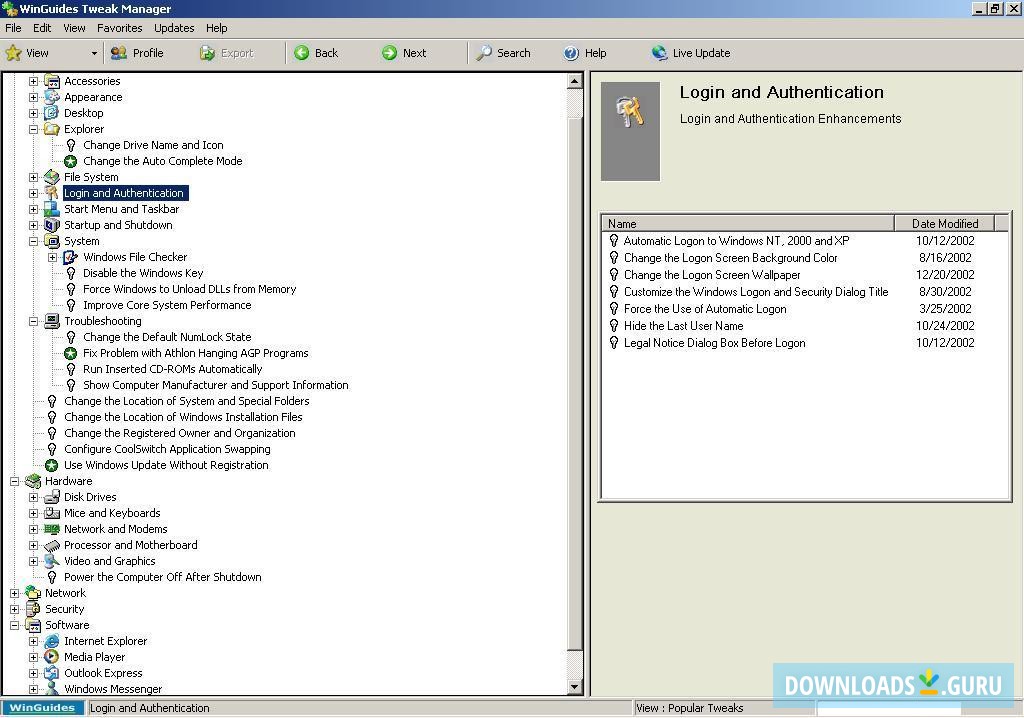Viewport: 1024px width, 718px height.
Task: Expand the Accessories tree node
Action: (x=33, y=81)
